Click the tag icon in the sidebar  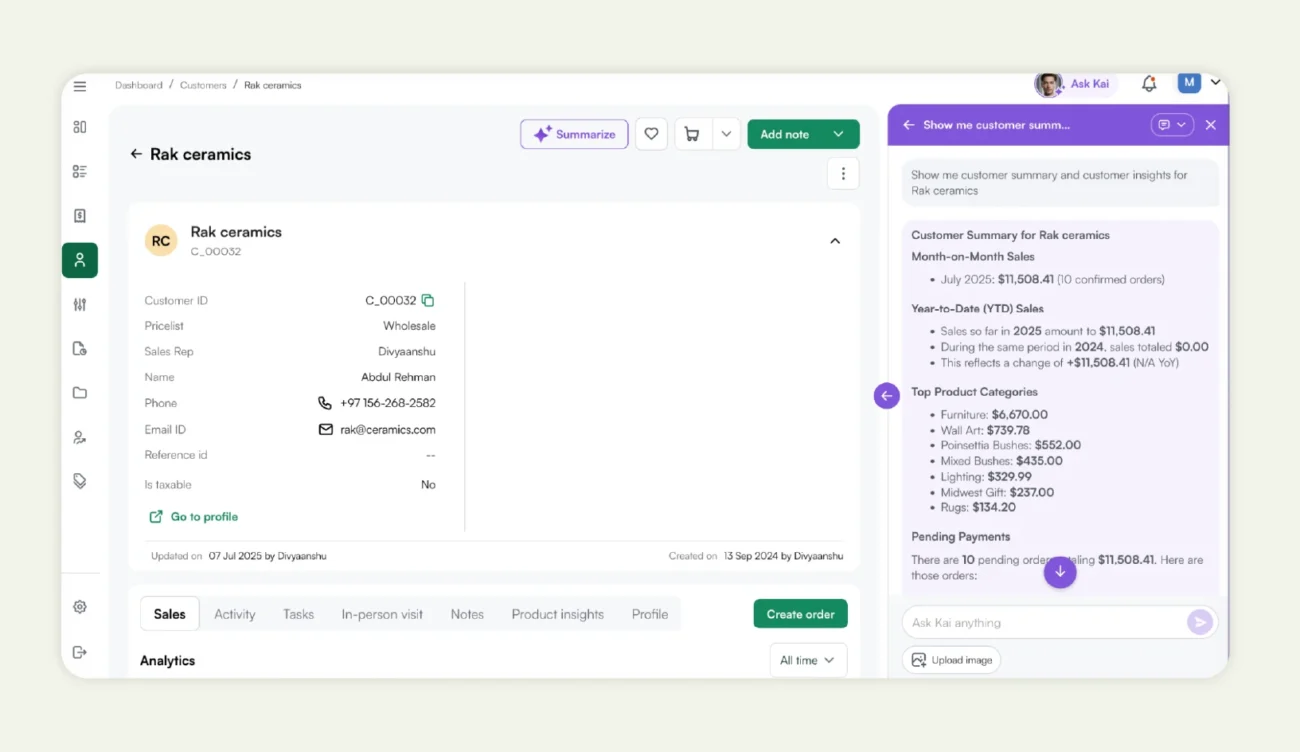pos(80,481)
